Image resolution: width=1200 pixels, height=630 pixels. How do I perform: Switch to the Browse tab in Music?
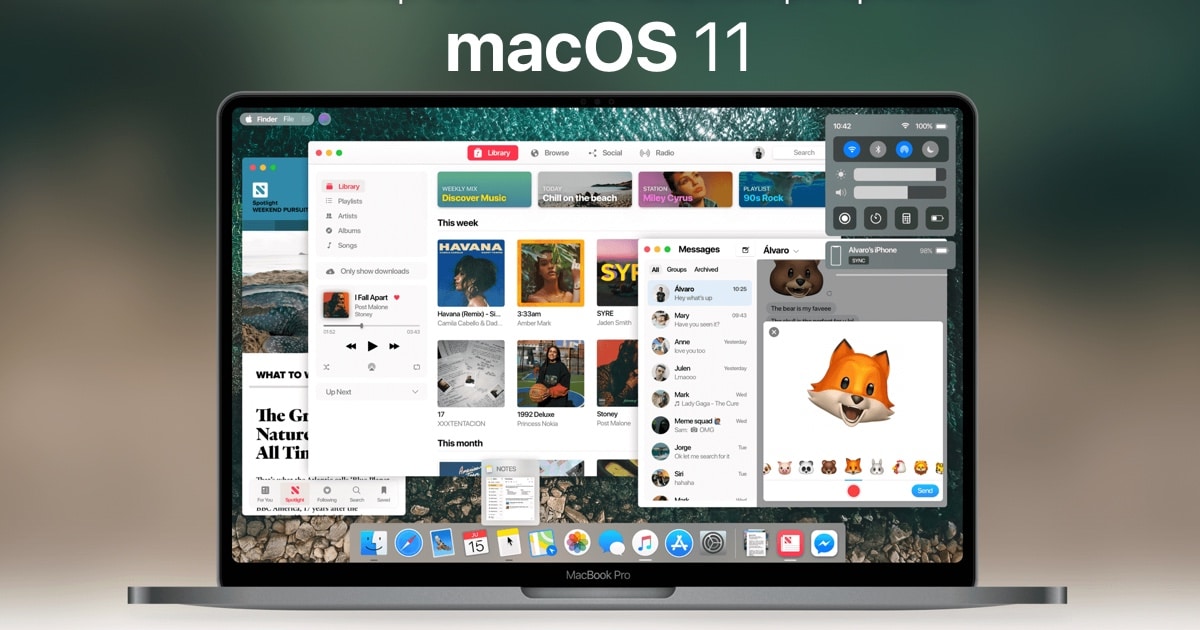tap(550, 153)
